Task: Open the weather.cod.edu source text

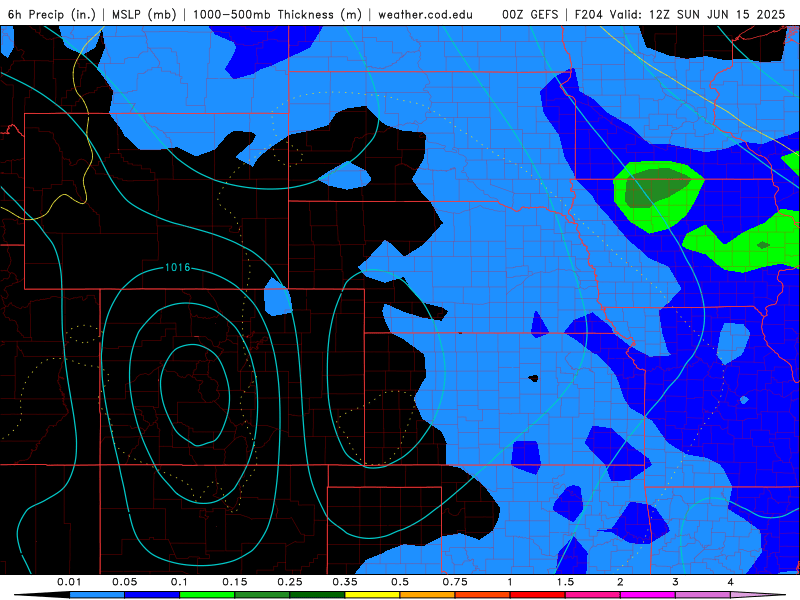Action: [x=425, y=14]
